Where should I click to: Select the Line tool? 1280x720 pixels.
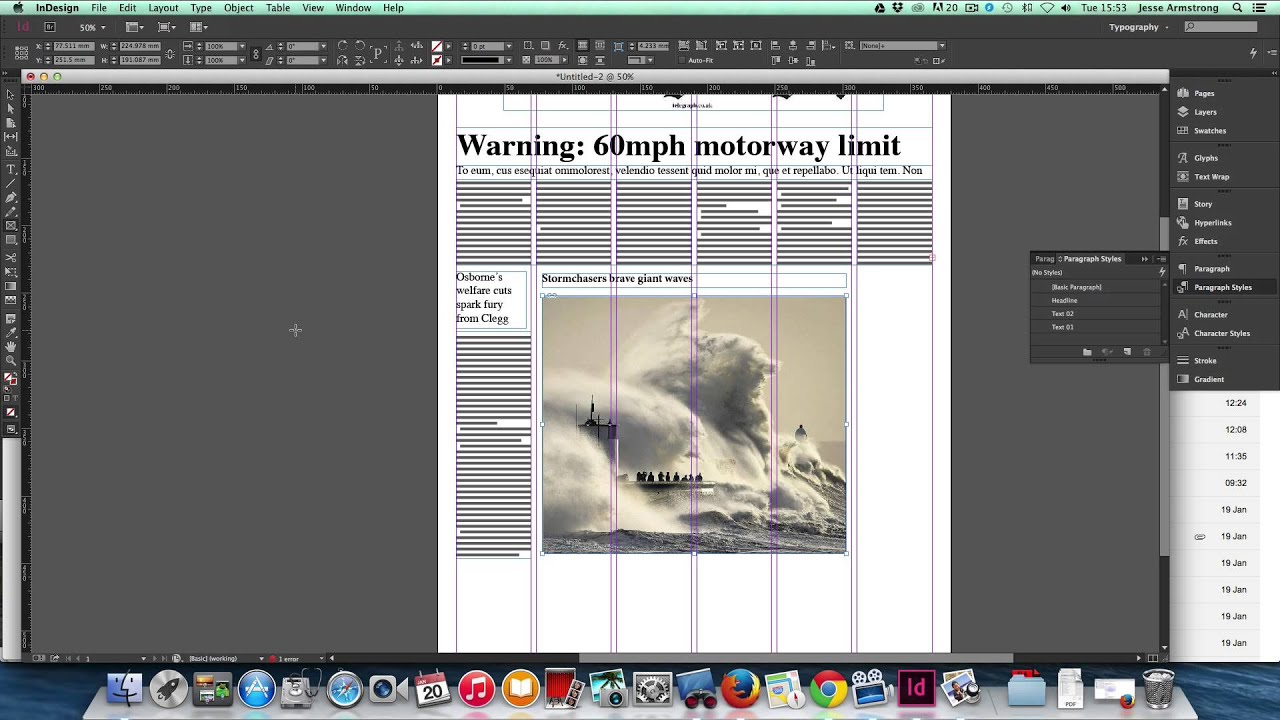11,184
